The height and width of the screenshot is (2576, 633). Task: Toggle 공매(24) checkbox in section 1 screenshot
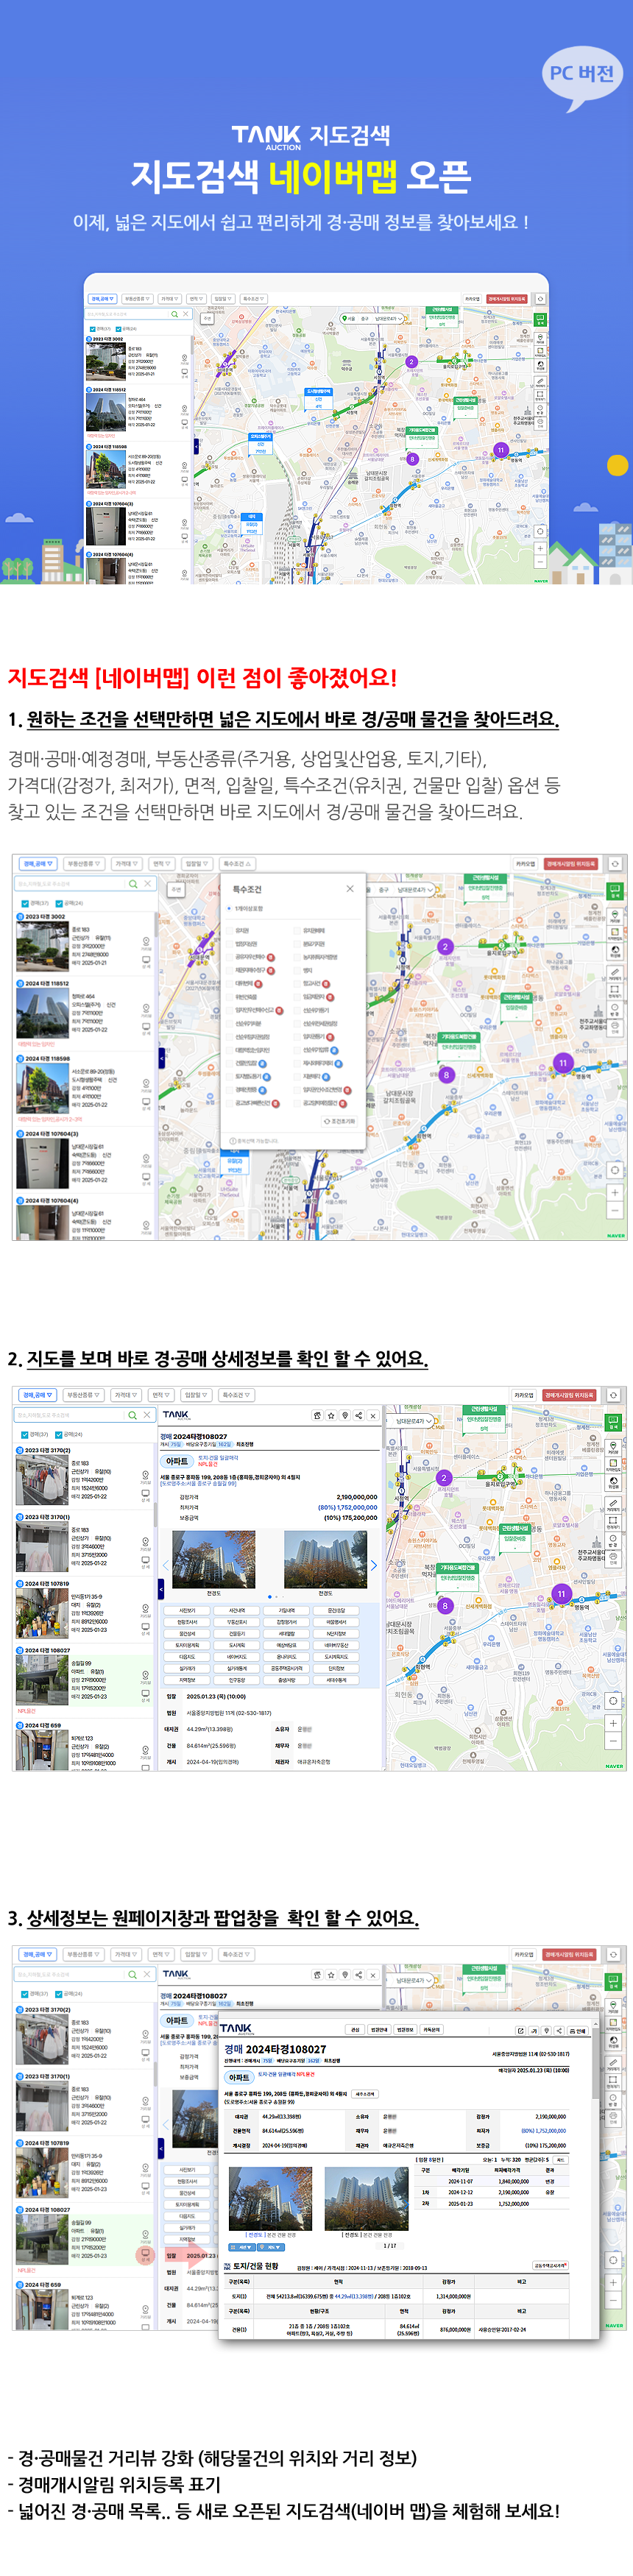pyautogui.click(x=59, y=903)
